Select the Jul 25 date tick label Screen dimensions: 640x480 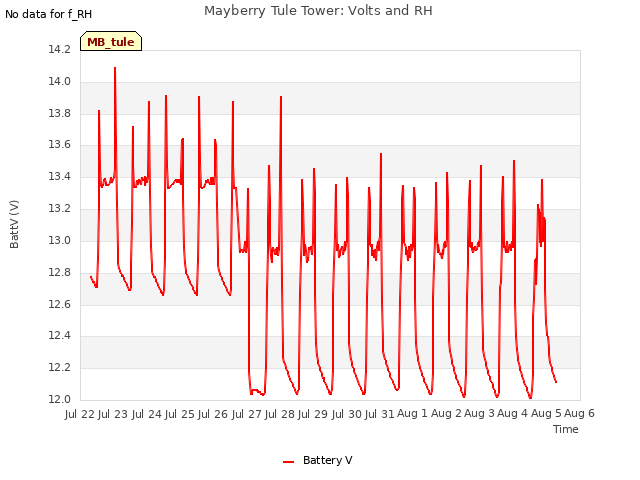point(180,414)
